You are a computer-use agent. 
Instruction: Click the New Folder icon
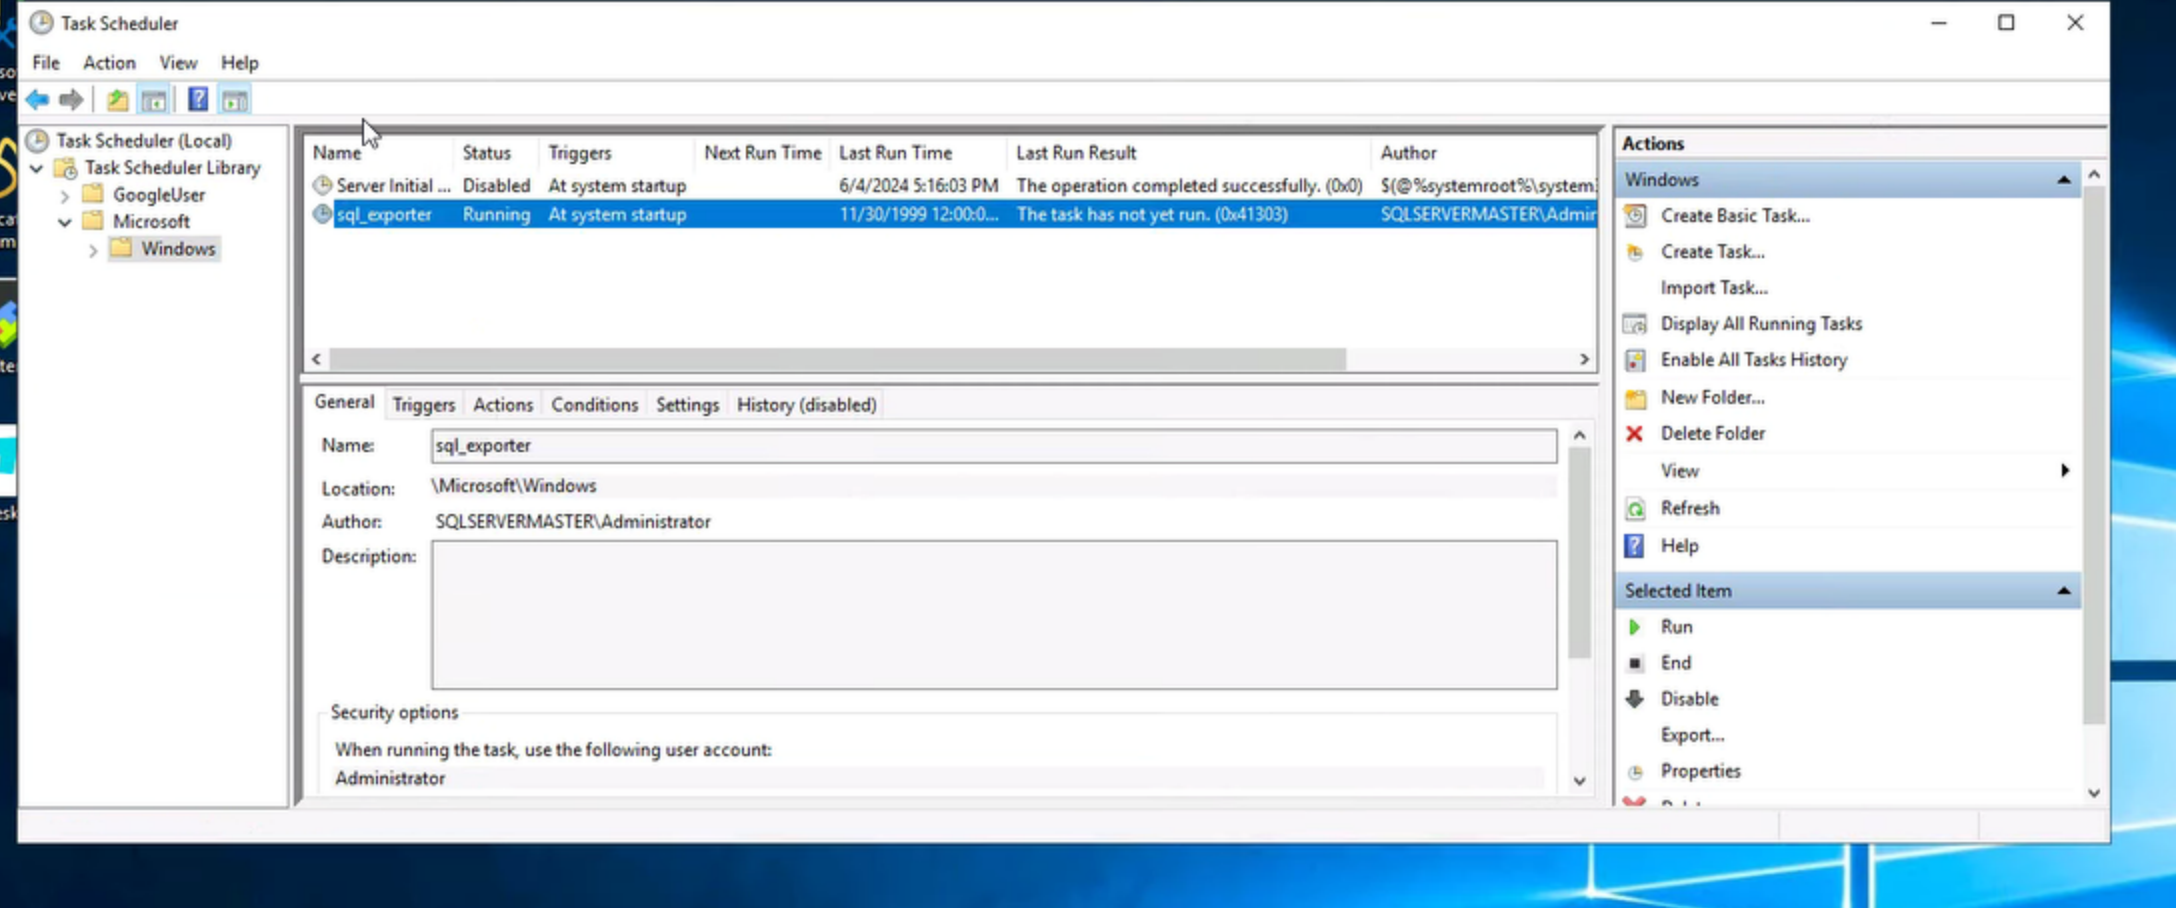1635,398
